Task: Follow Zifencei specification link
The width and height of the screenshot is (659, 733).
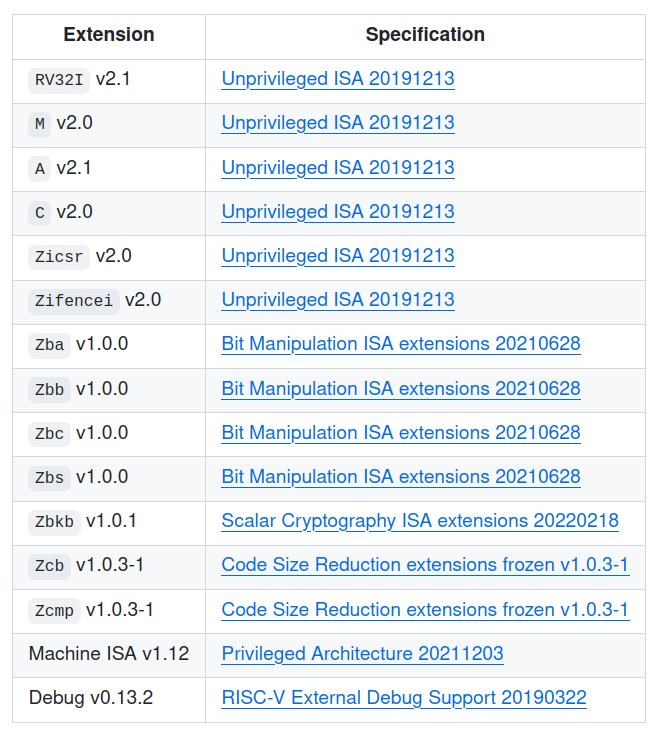Action: point(338,300)
